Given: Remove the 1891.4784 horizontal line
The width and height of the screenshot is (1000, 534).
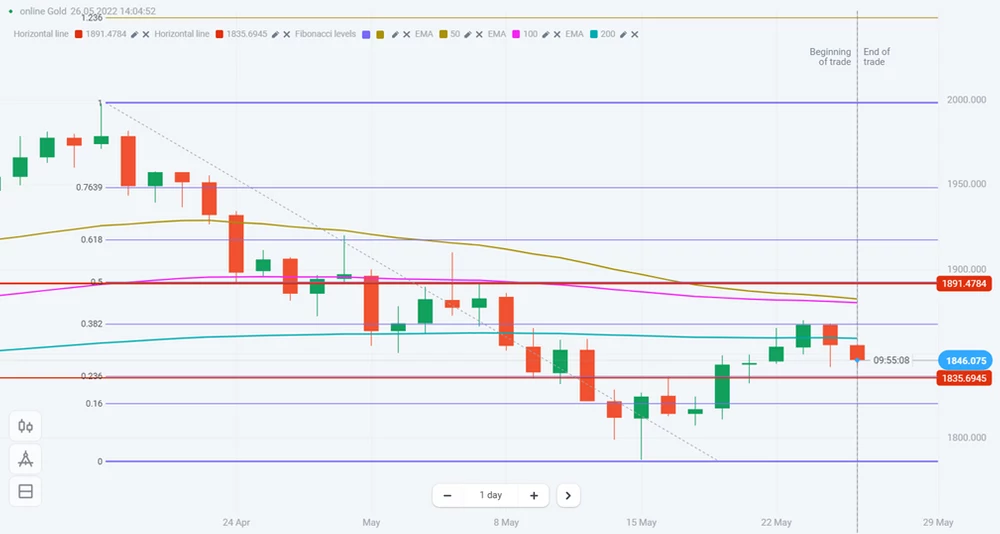Looking at the screenshot, I should click(146, 34).
